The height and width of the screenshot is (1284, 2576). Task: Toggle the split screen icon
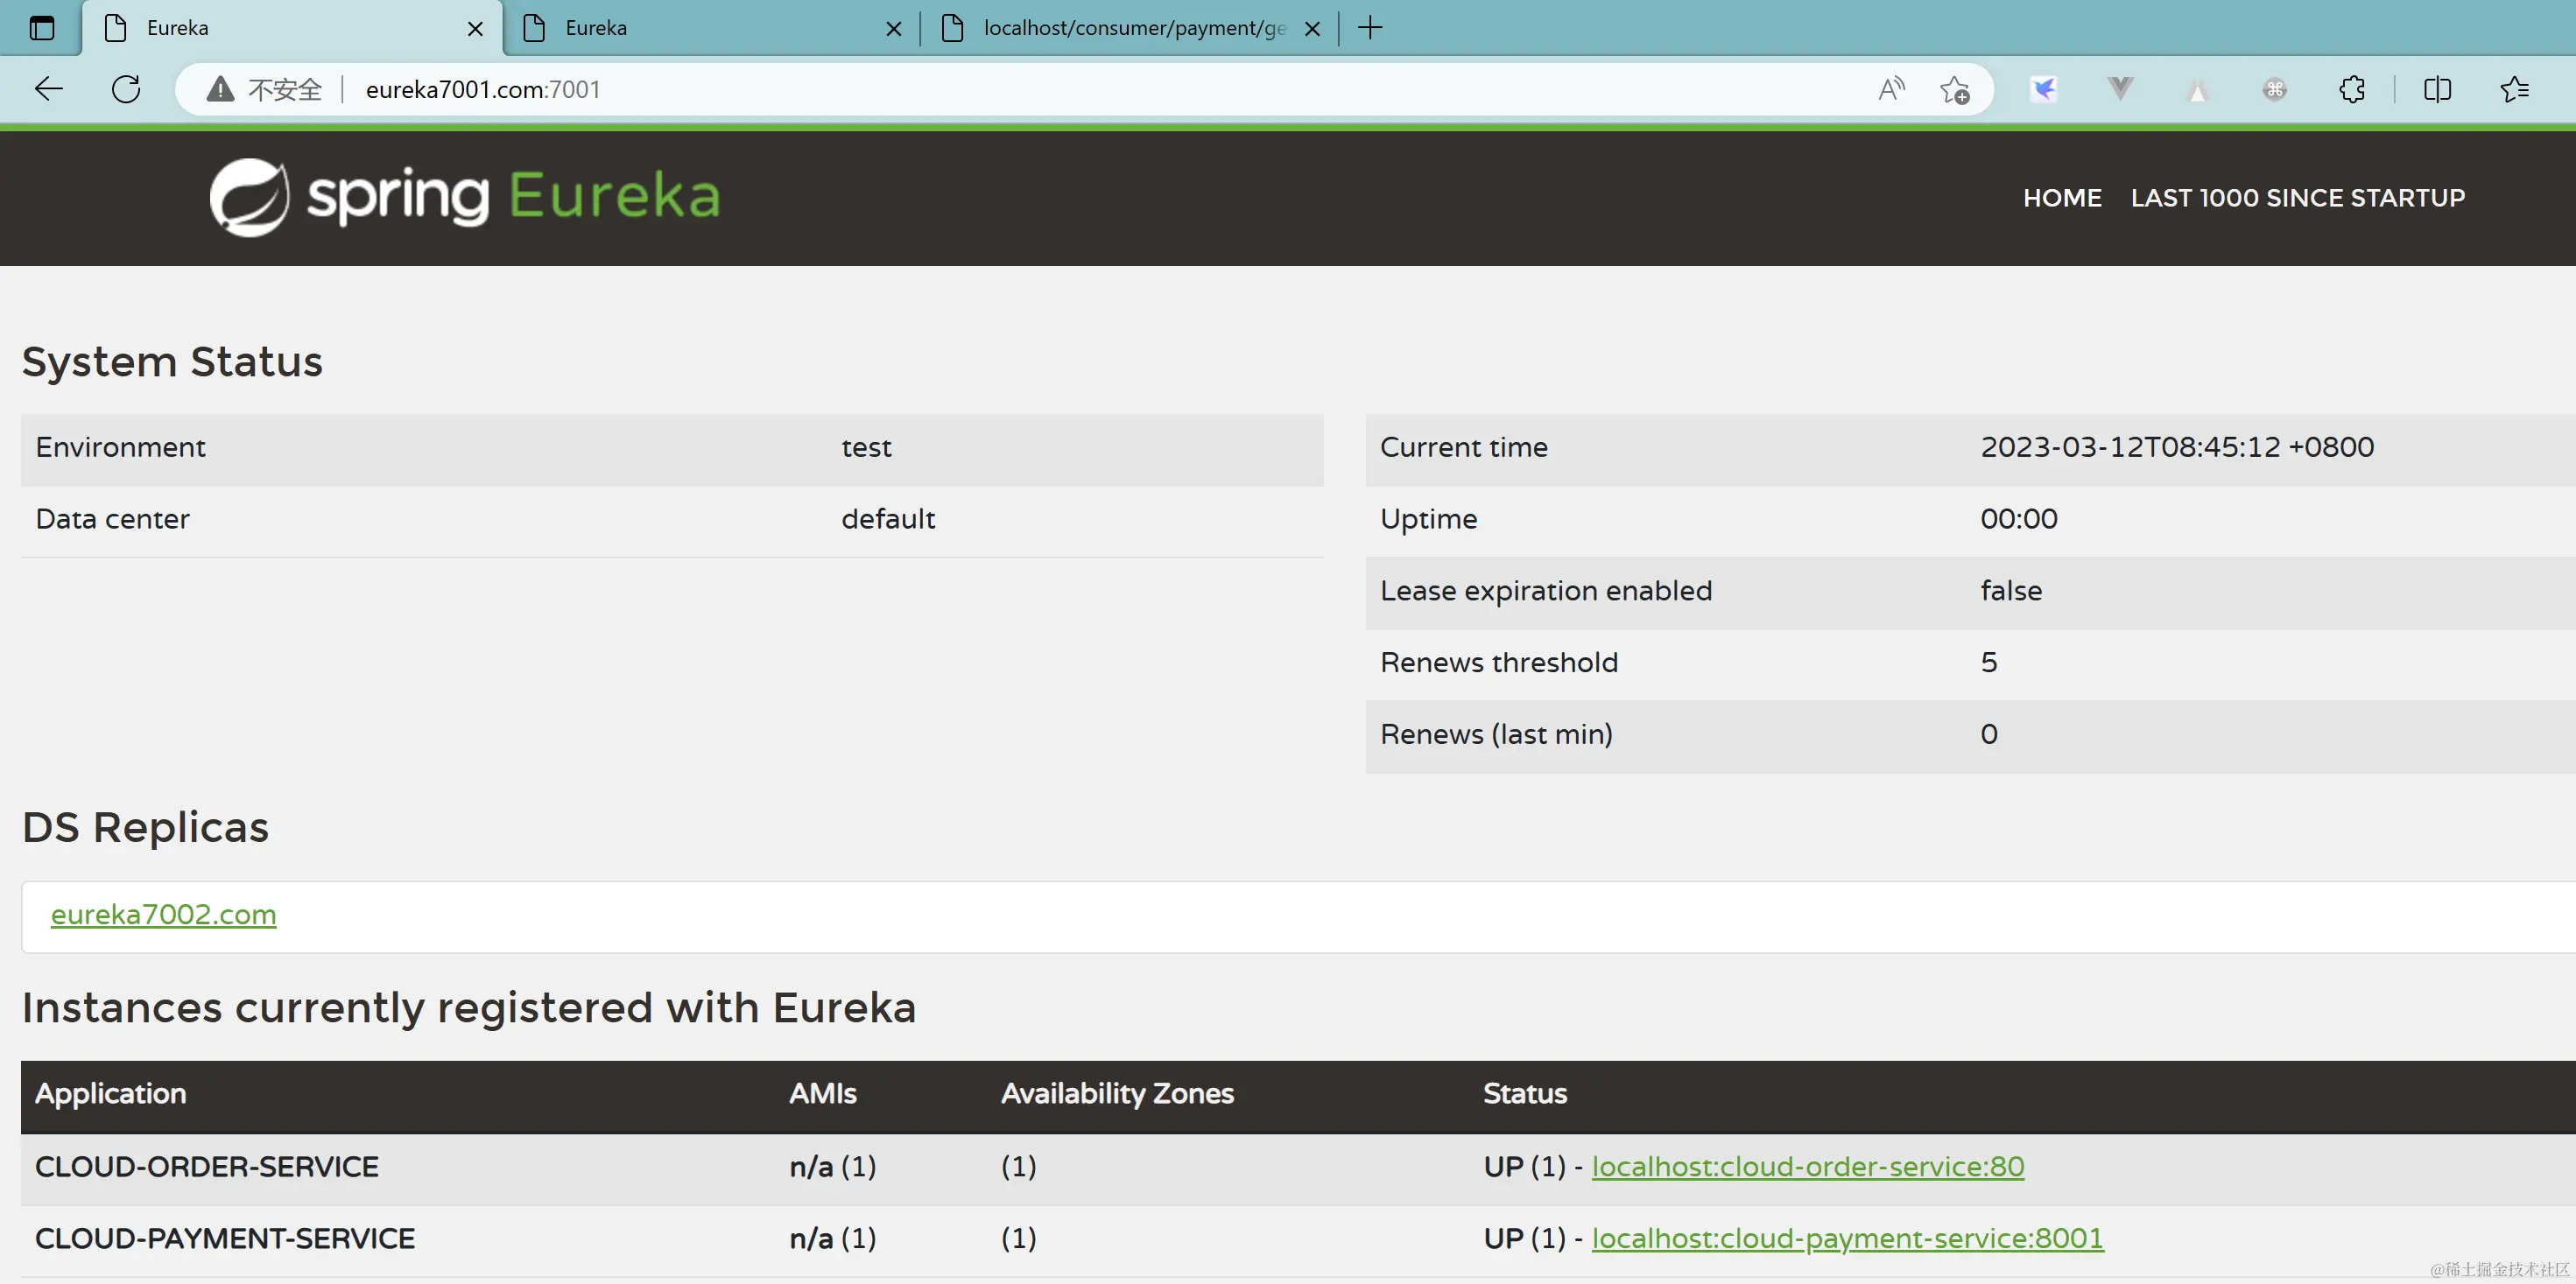2437,89
